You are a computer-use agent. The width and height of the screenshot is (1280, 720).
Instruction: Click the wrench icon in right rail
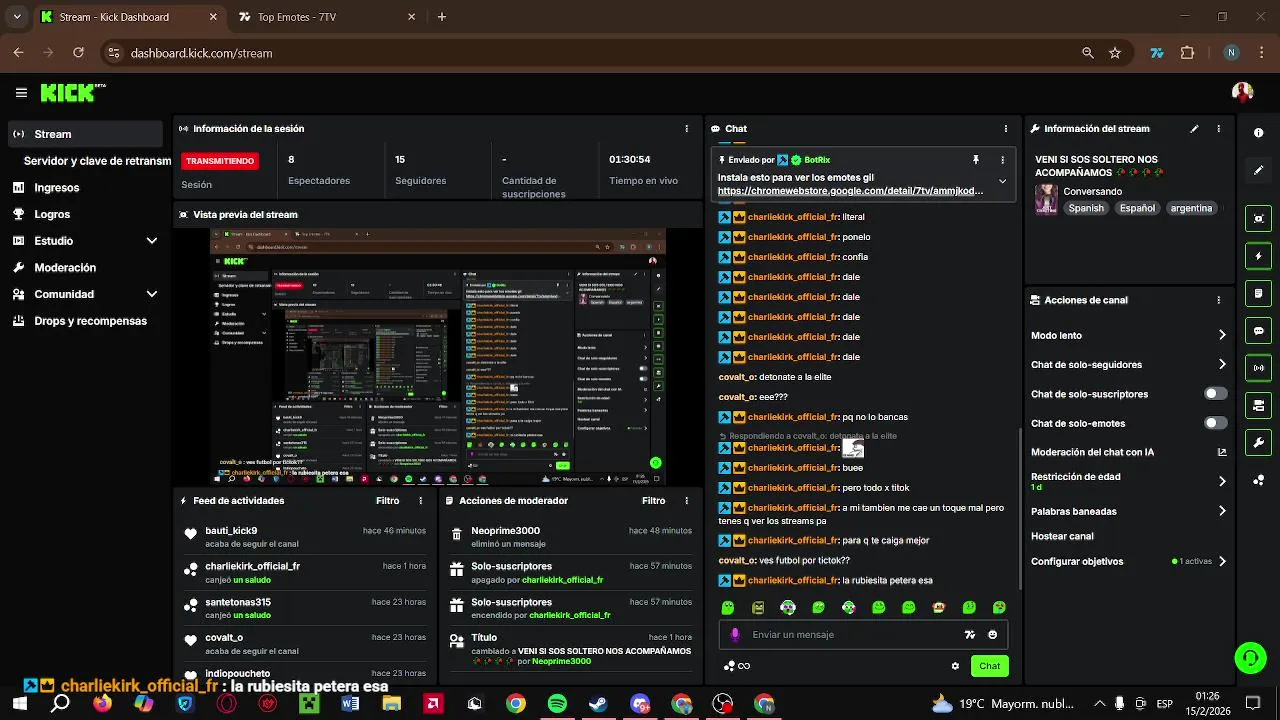(x=1258, y=443)
